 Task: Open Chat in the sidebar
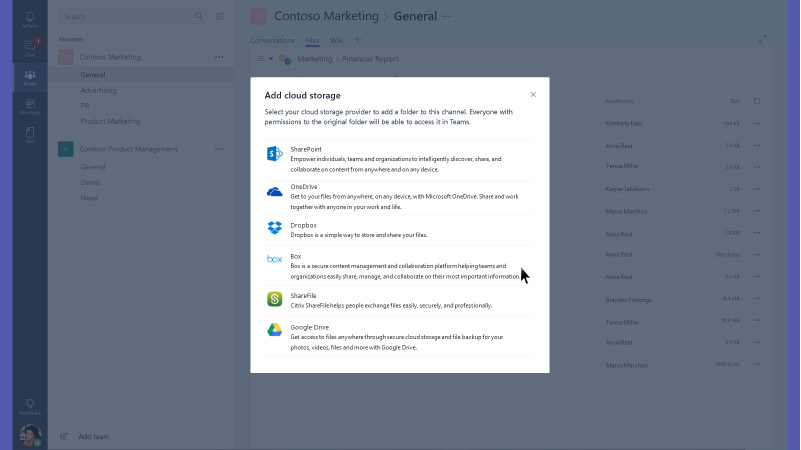click(30, 48)
